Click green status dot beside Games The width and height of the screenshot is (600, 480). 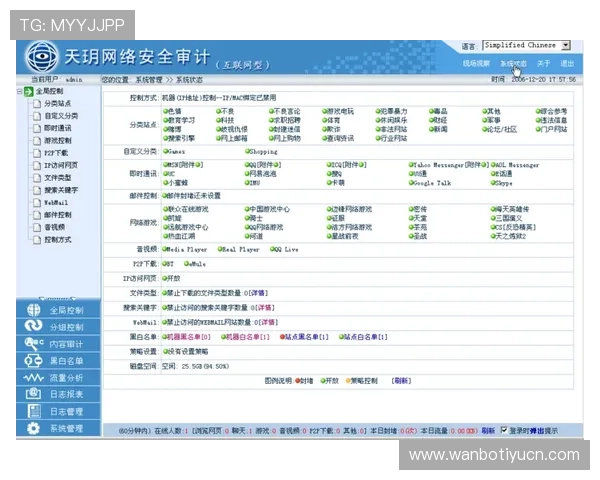point(166,151)
